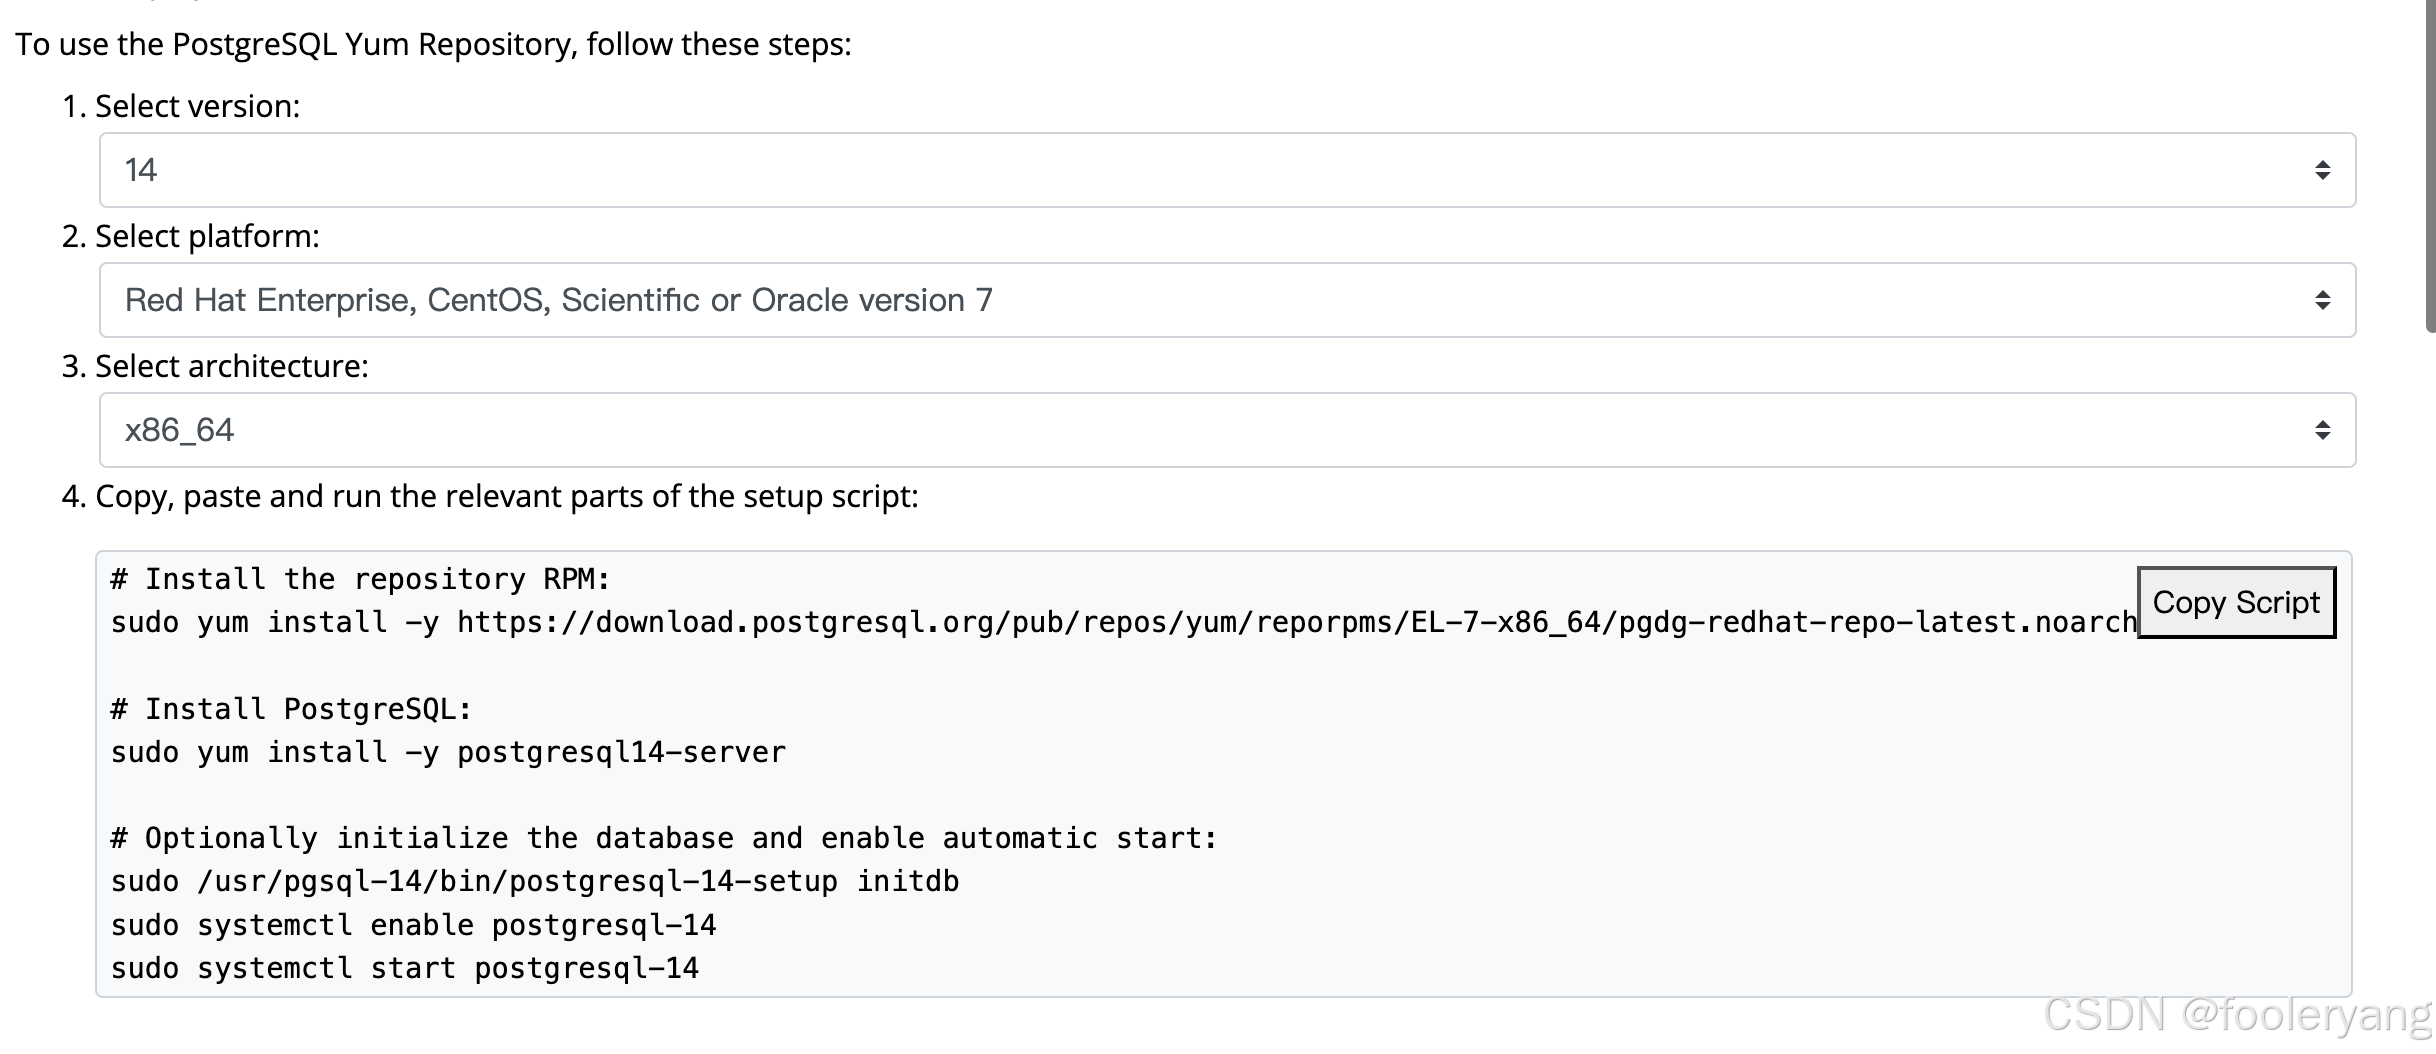Click the systemctl enable postgresql-14 line
The height and width of the screenshot is (1054, 2436).
point(413,924)
